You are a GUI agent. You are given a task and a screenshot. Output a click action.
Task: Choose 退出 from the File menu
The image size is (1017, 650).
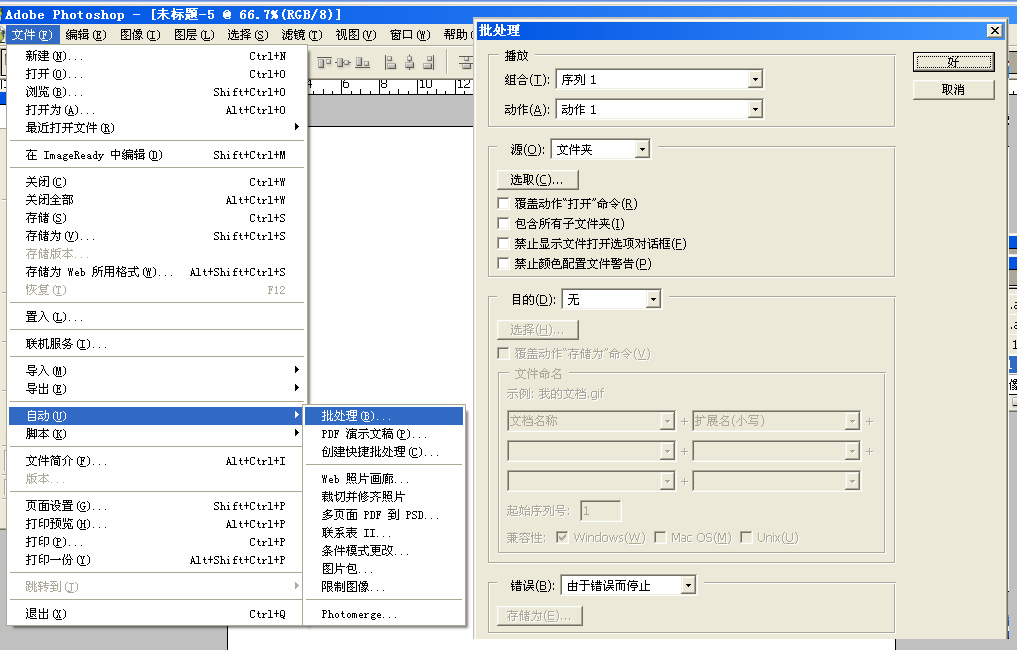156,614
